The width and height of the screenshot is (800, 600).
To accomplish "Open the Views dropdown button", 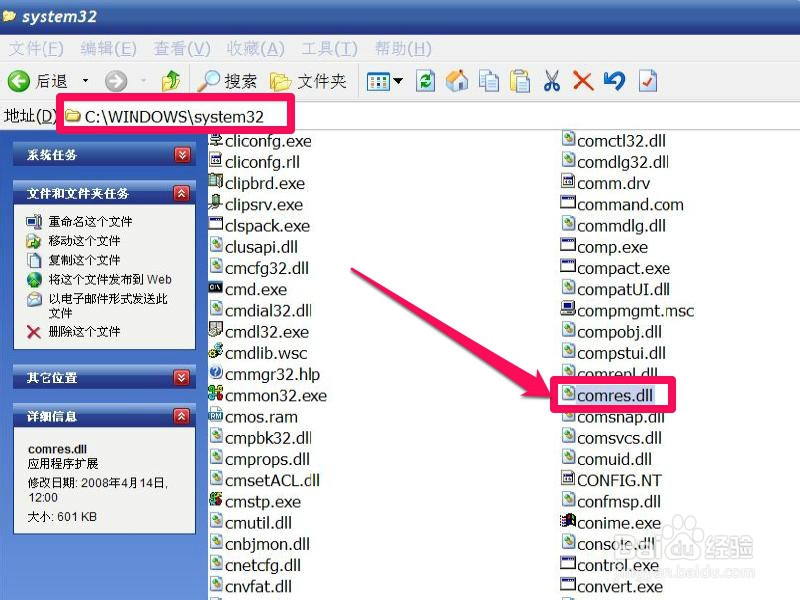I will pyautogui.click(x=384, y=81).
